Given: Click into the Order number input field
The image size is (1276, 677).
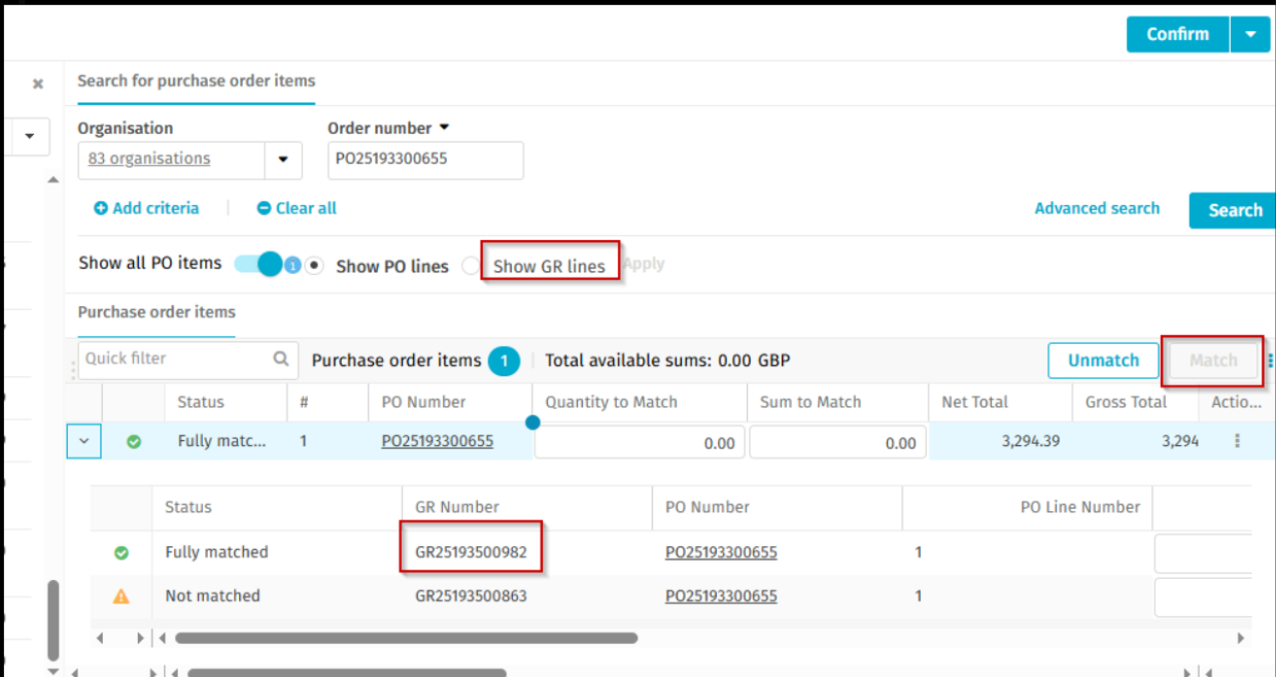Looking at the screenshot, I should [x=425, y=160].
